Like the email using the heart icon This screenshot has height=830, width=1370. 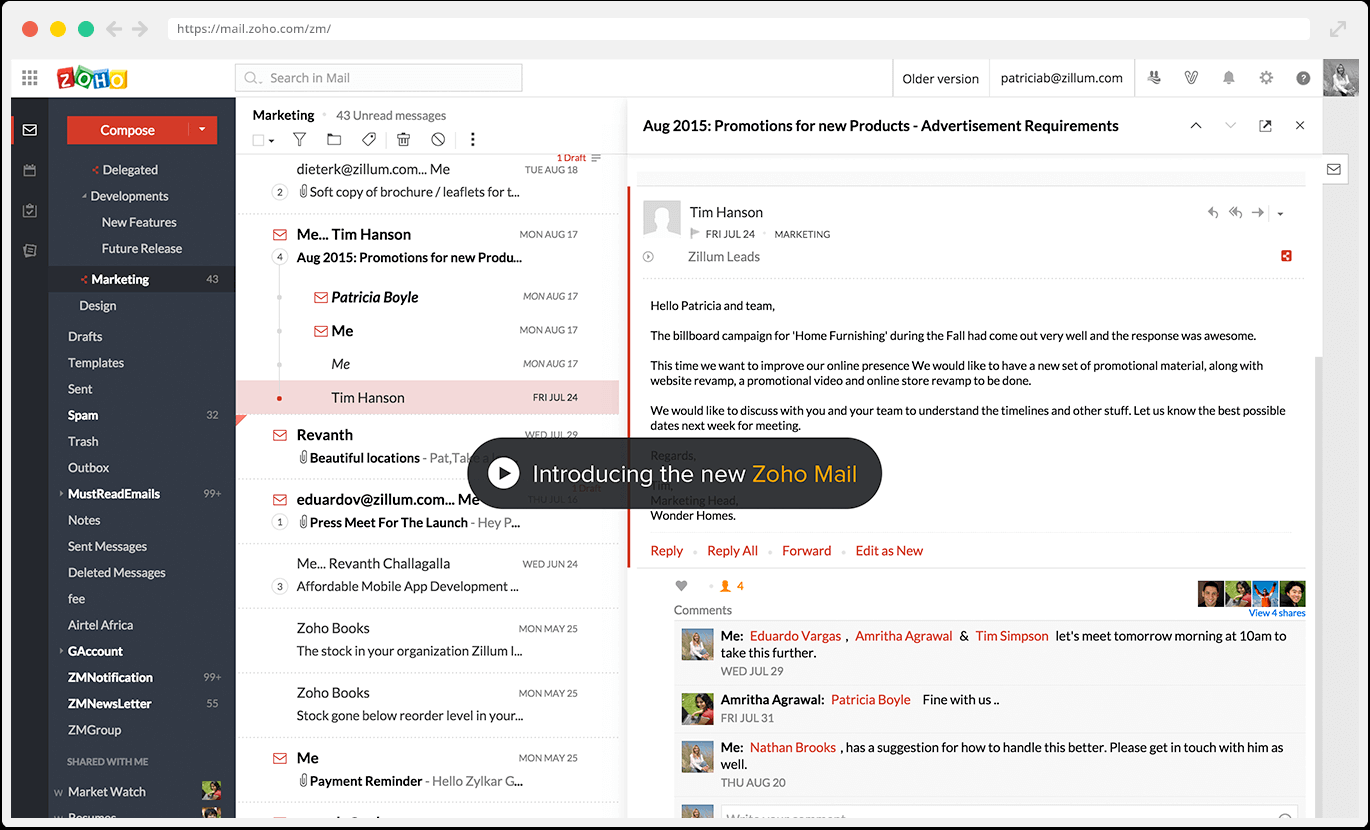click(681, 586)
